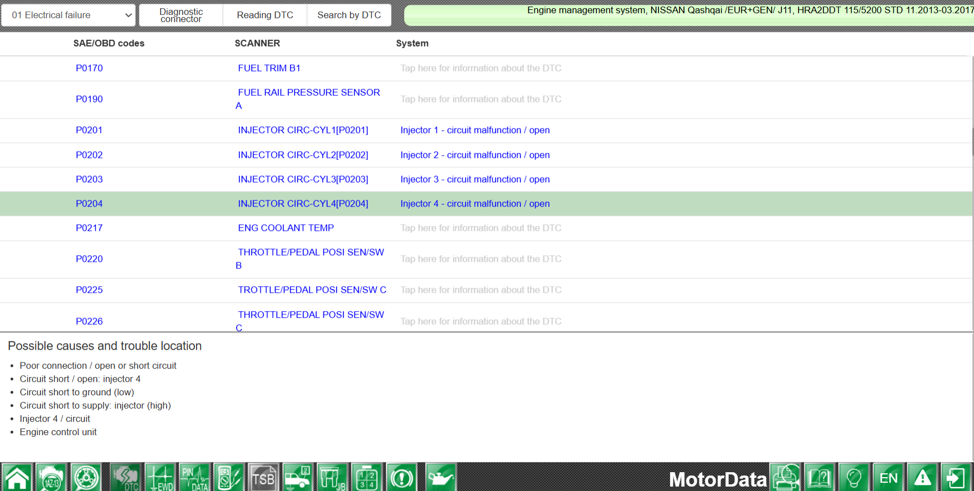974x491 pixels.
Task: Open the TSB bulletins icon
Action: point(263,477)
